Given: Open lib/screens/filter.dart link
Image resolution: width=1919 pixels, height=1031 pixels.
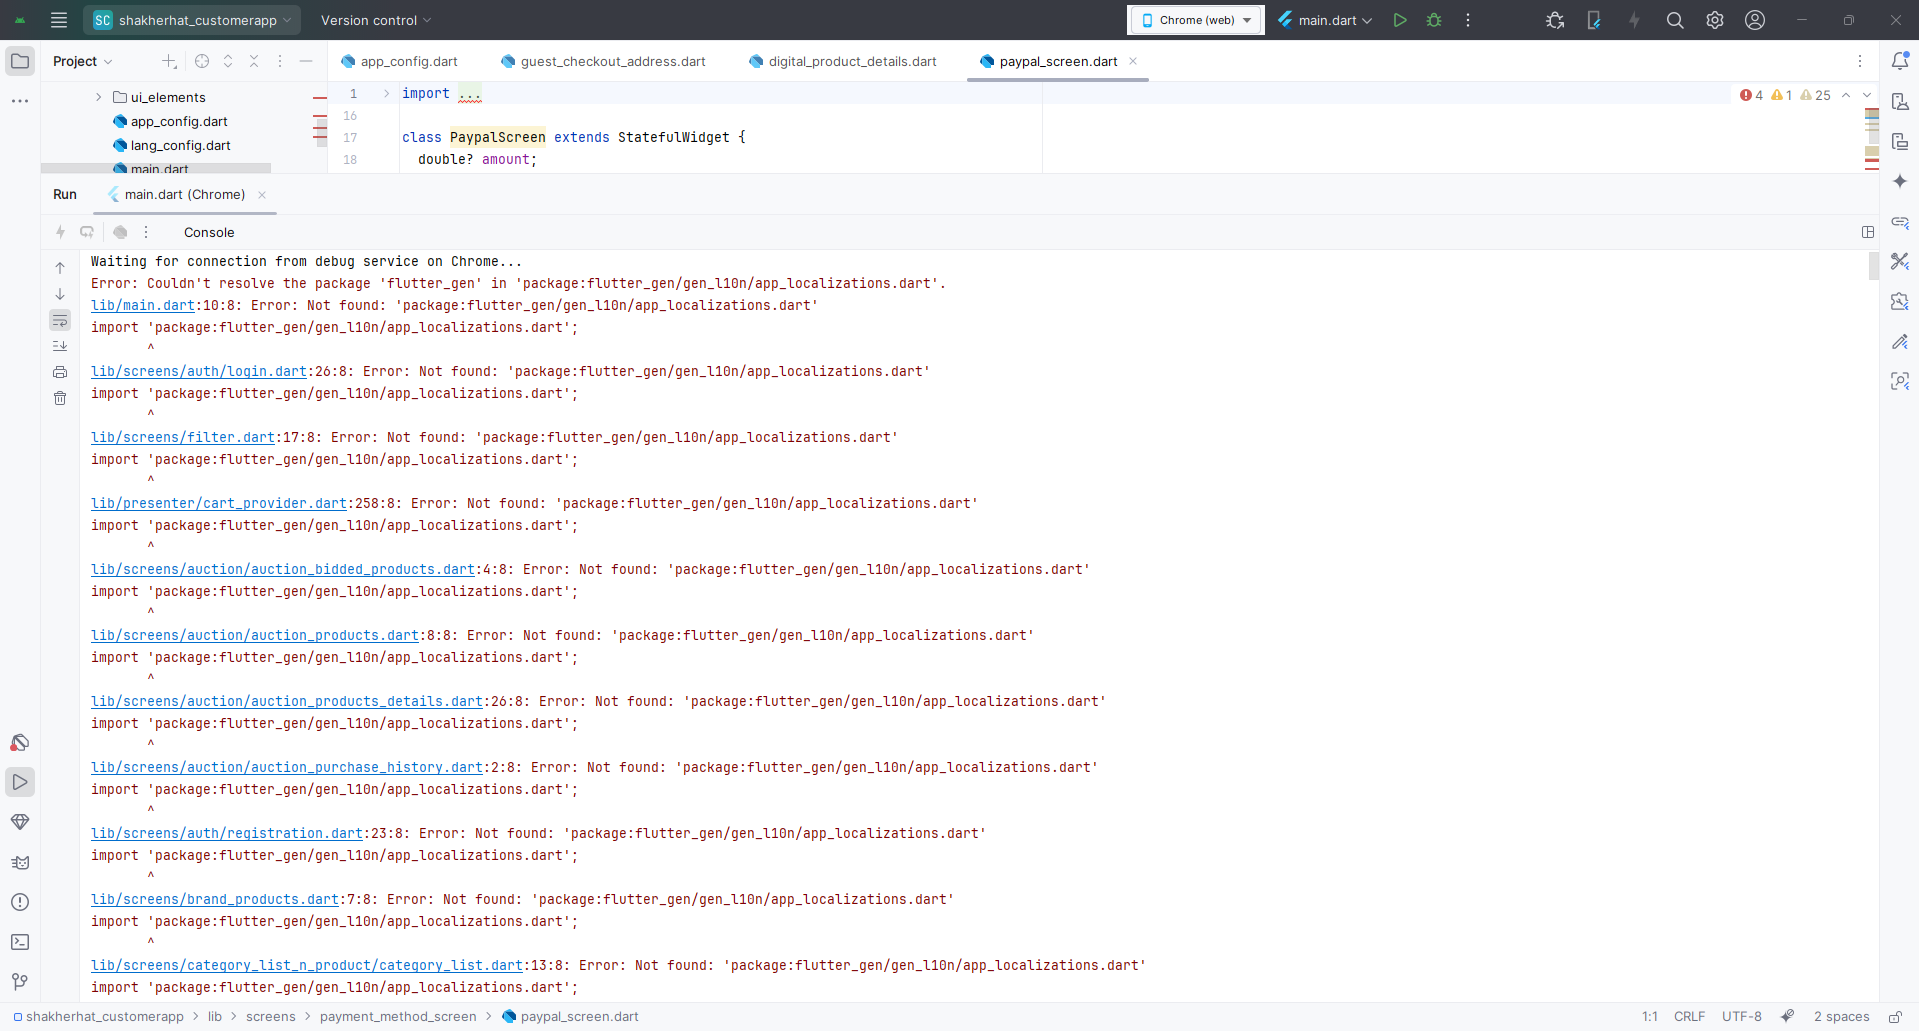Looking at the screenshot, I should coord(183,437).
